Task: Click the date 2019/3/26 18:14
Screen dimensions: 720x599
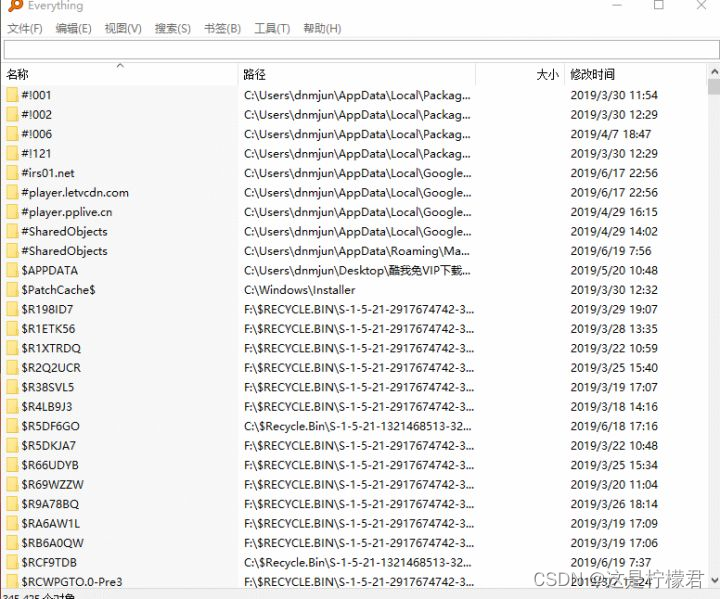Action: tap(614, 504)
